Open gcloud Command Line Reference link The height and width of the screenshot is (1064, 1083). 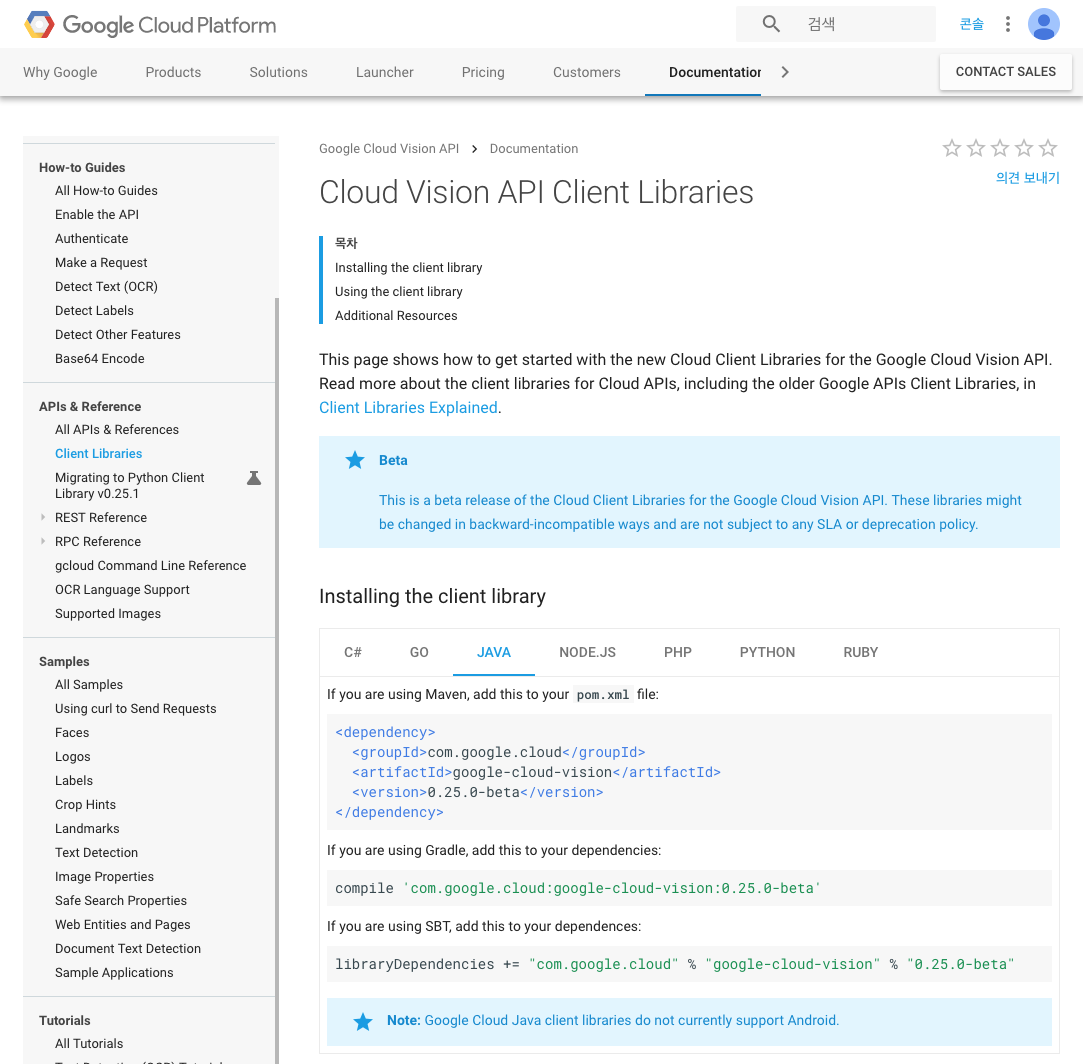[x=151, y=566]
